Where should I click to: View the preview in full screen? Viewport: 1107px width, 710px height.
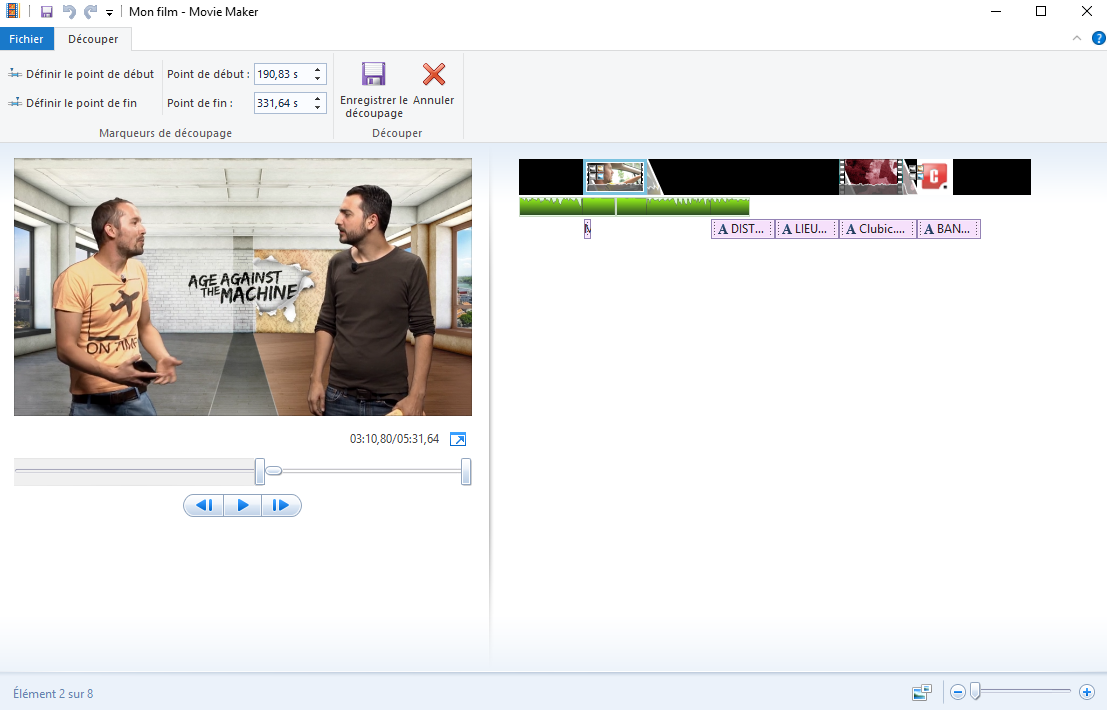tap(457, 439)
